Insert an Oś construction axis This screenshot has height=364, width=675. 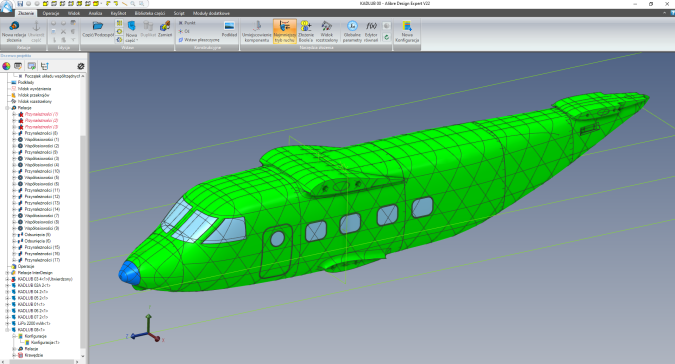(x=184, y=31)
